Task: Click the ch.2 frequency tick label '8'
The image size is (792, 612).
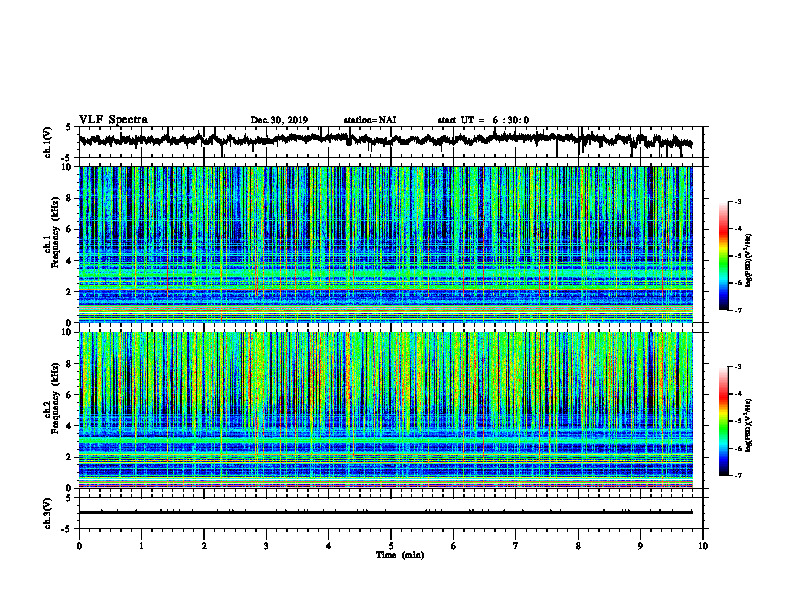Action: [x=70, y=364]
